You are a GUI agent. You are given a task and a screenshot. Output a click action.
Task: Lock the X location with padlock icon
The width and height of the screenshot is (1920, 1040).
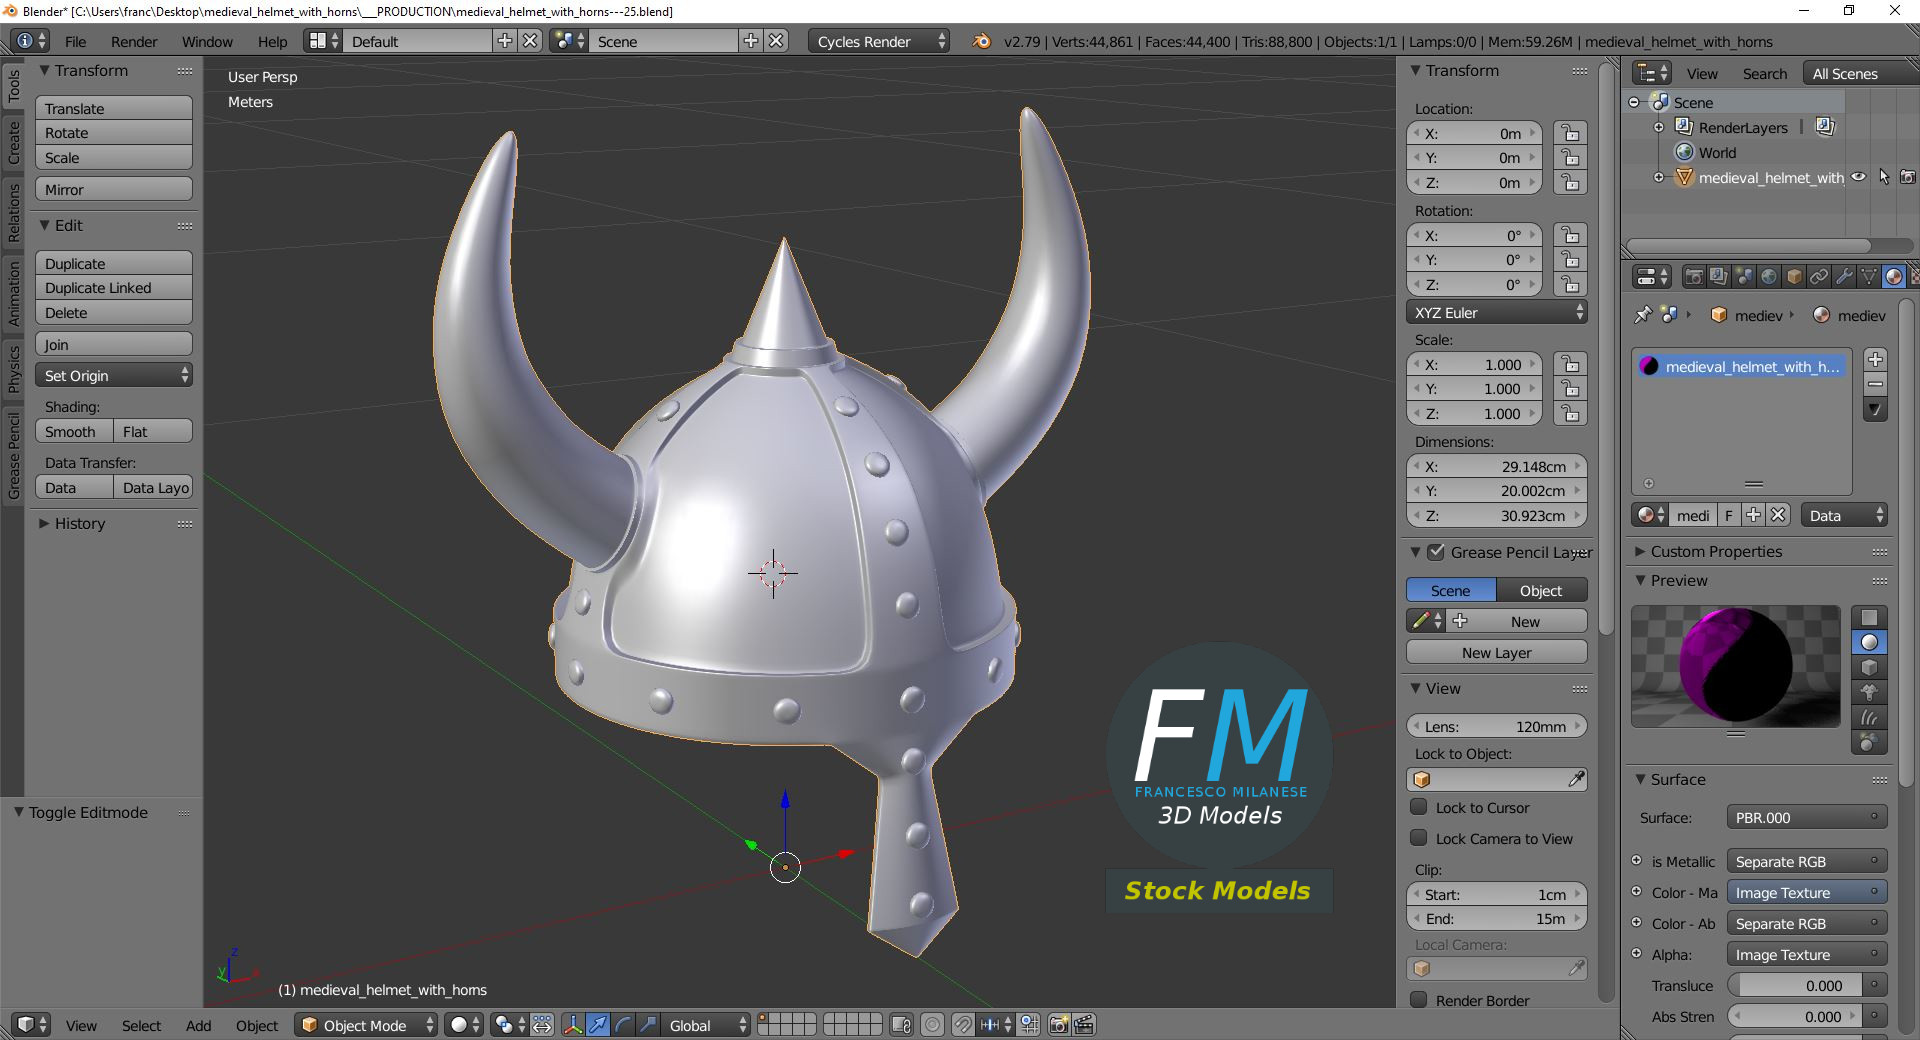tap(1570, 134)
